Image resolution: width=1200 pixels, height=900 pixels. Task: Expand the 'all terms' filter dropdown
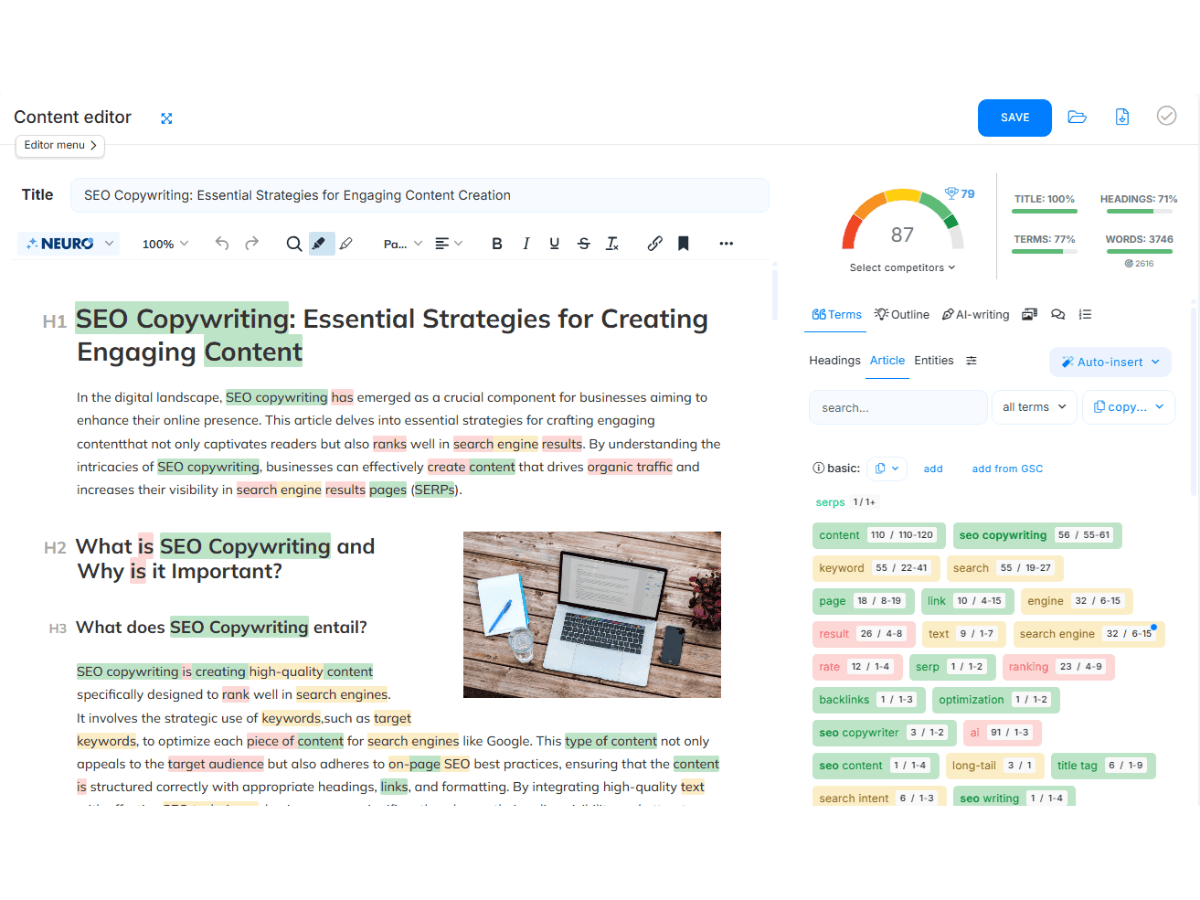pos(1034,407)
